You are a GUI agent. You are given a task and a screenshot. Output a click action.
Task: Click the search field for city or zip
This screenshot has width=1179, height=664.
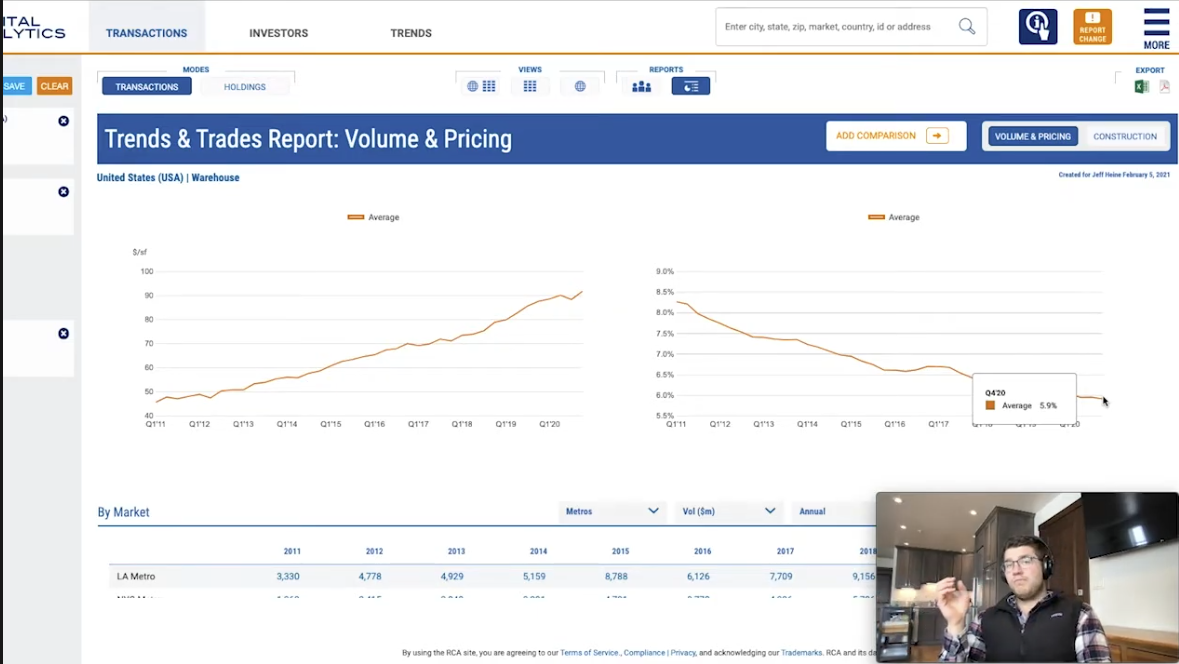point(840,26)
